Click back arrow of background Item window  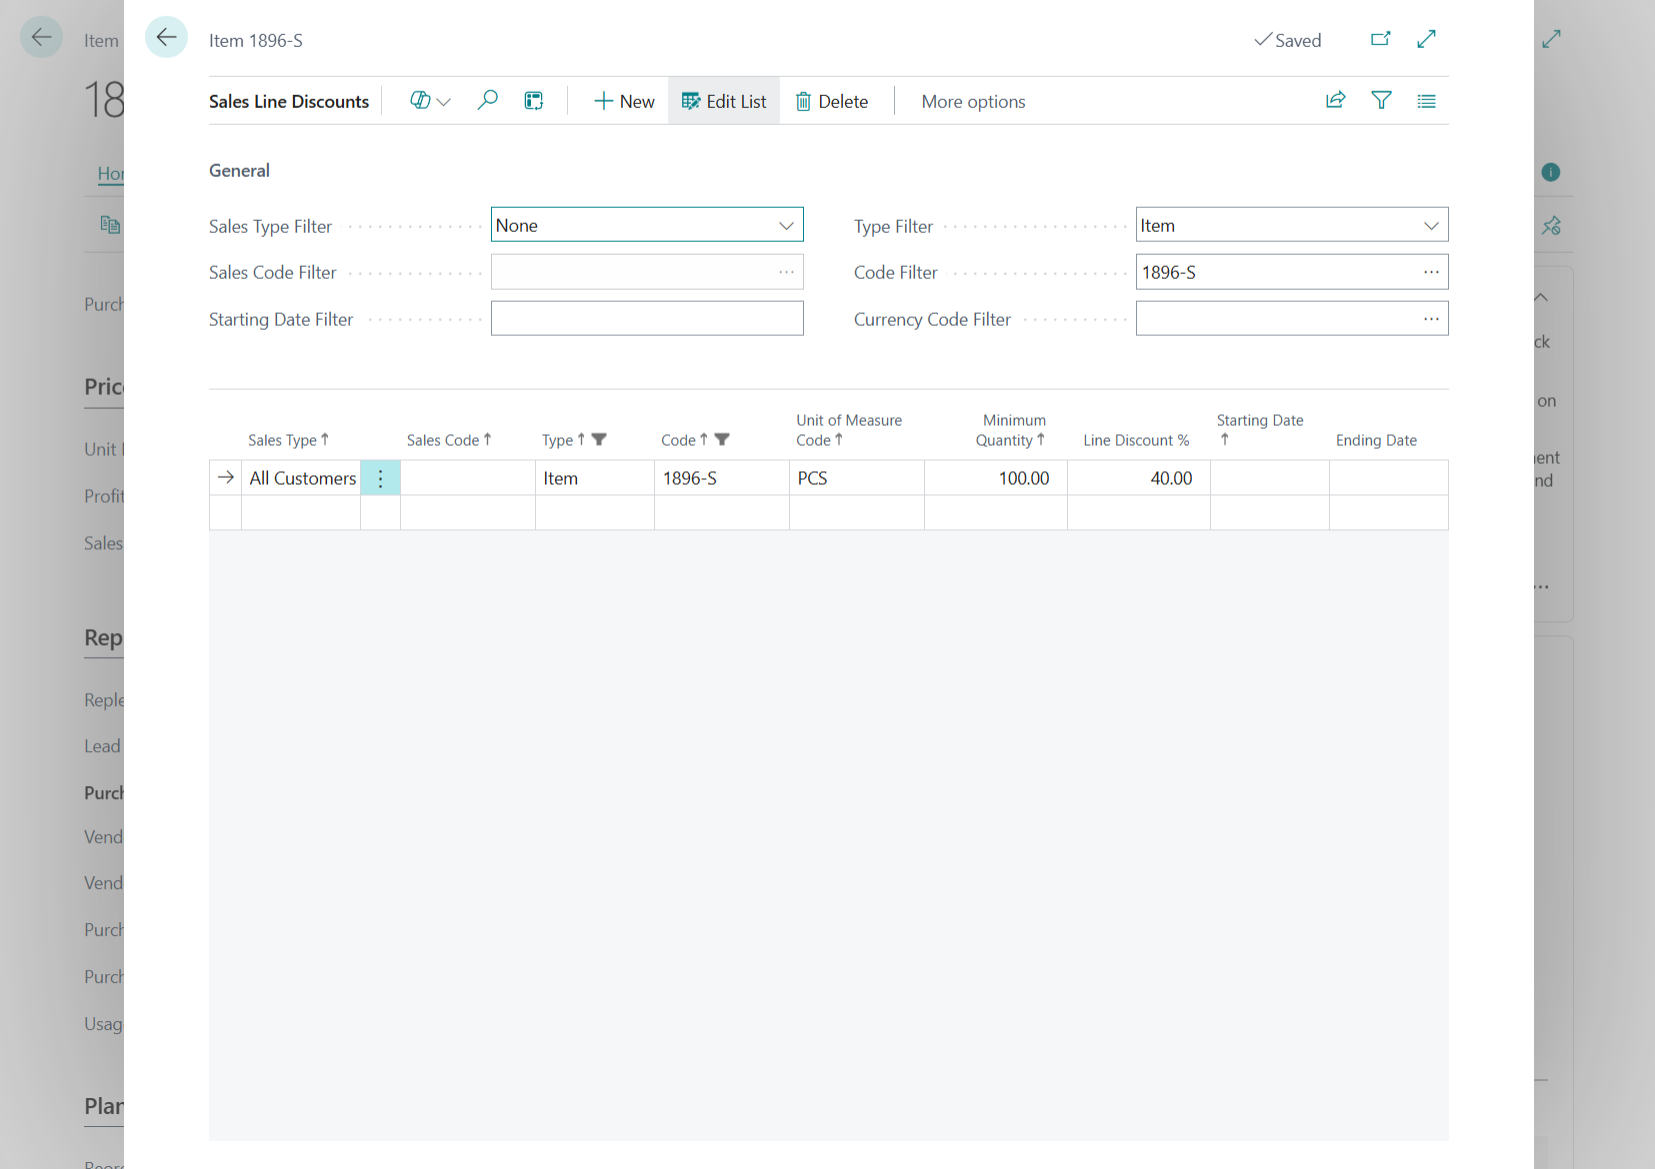41,38
